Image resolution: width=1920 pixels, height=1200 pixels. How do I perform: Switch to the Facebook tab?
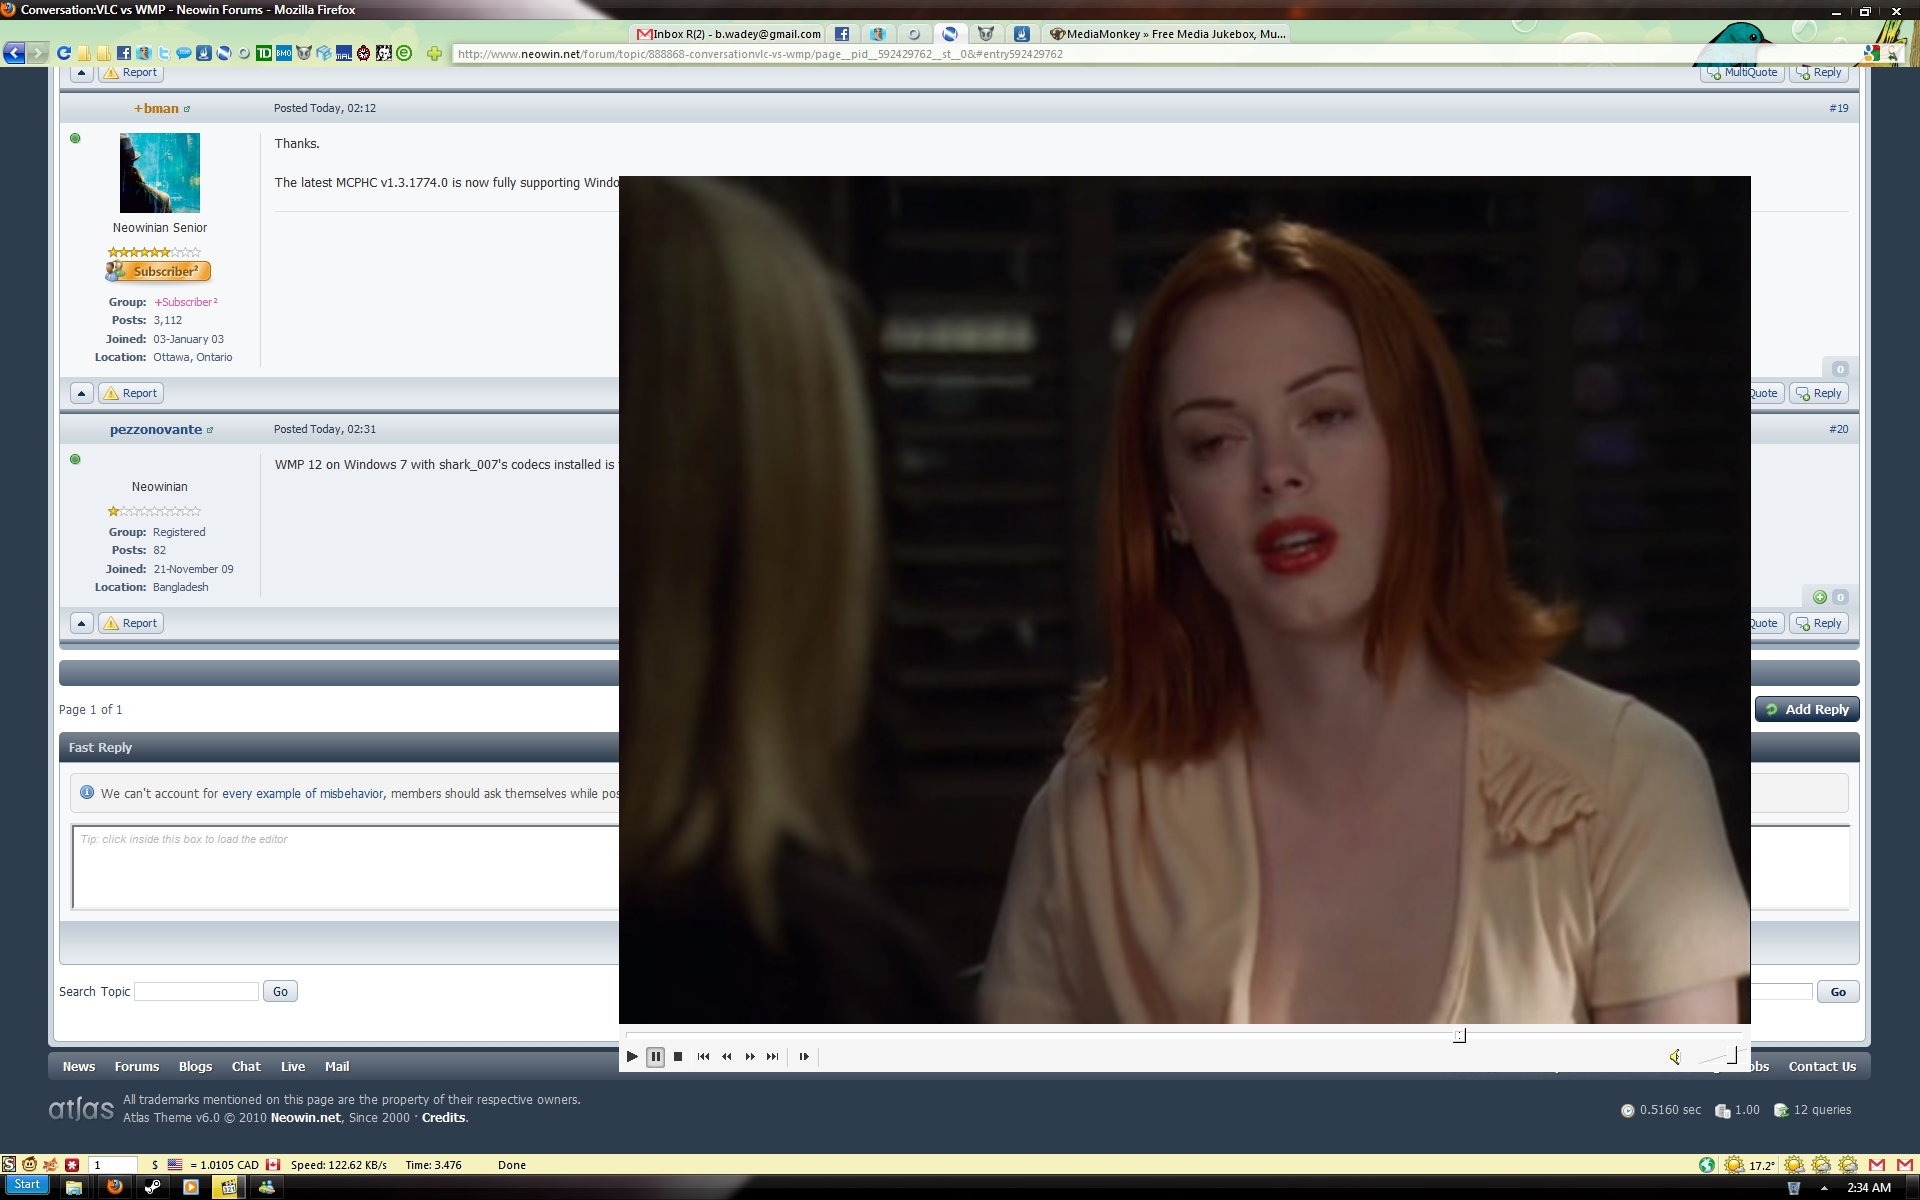coord(842,34)
